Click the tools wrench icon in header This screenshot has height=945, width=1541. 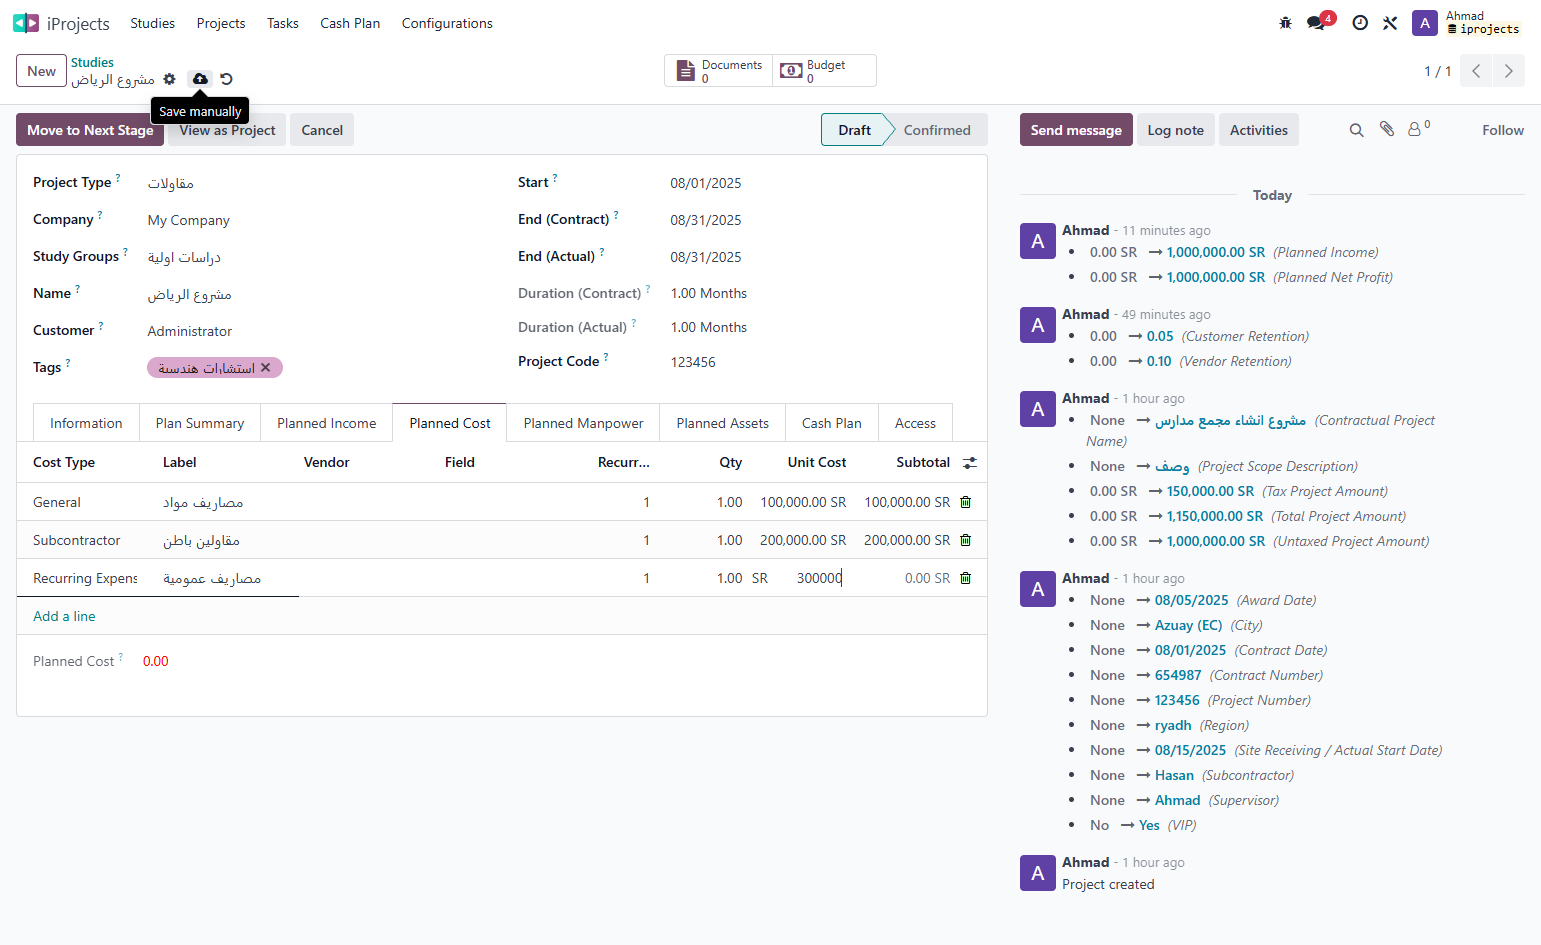pos(1390,23)
